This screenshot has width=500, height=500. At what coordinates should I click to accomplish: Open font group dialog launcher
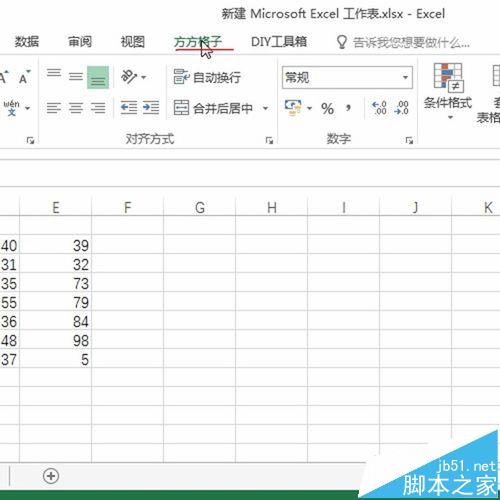[x=30, y=140]
